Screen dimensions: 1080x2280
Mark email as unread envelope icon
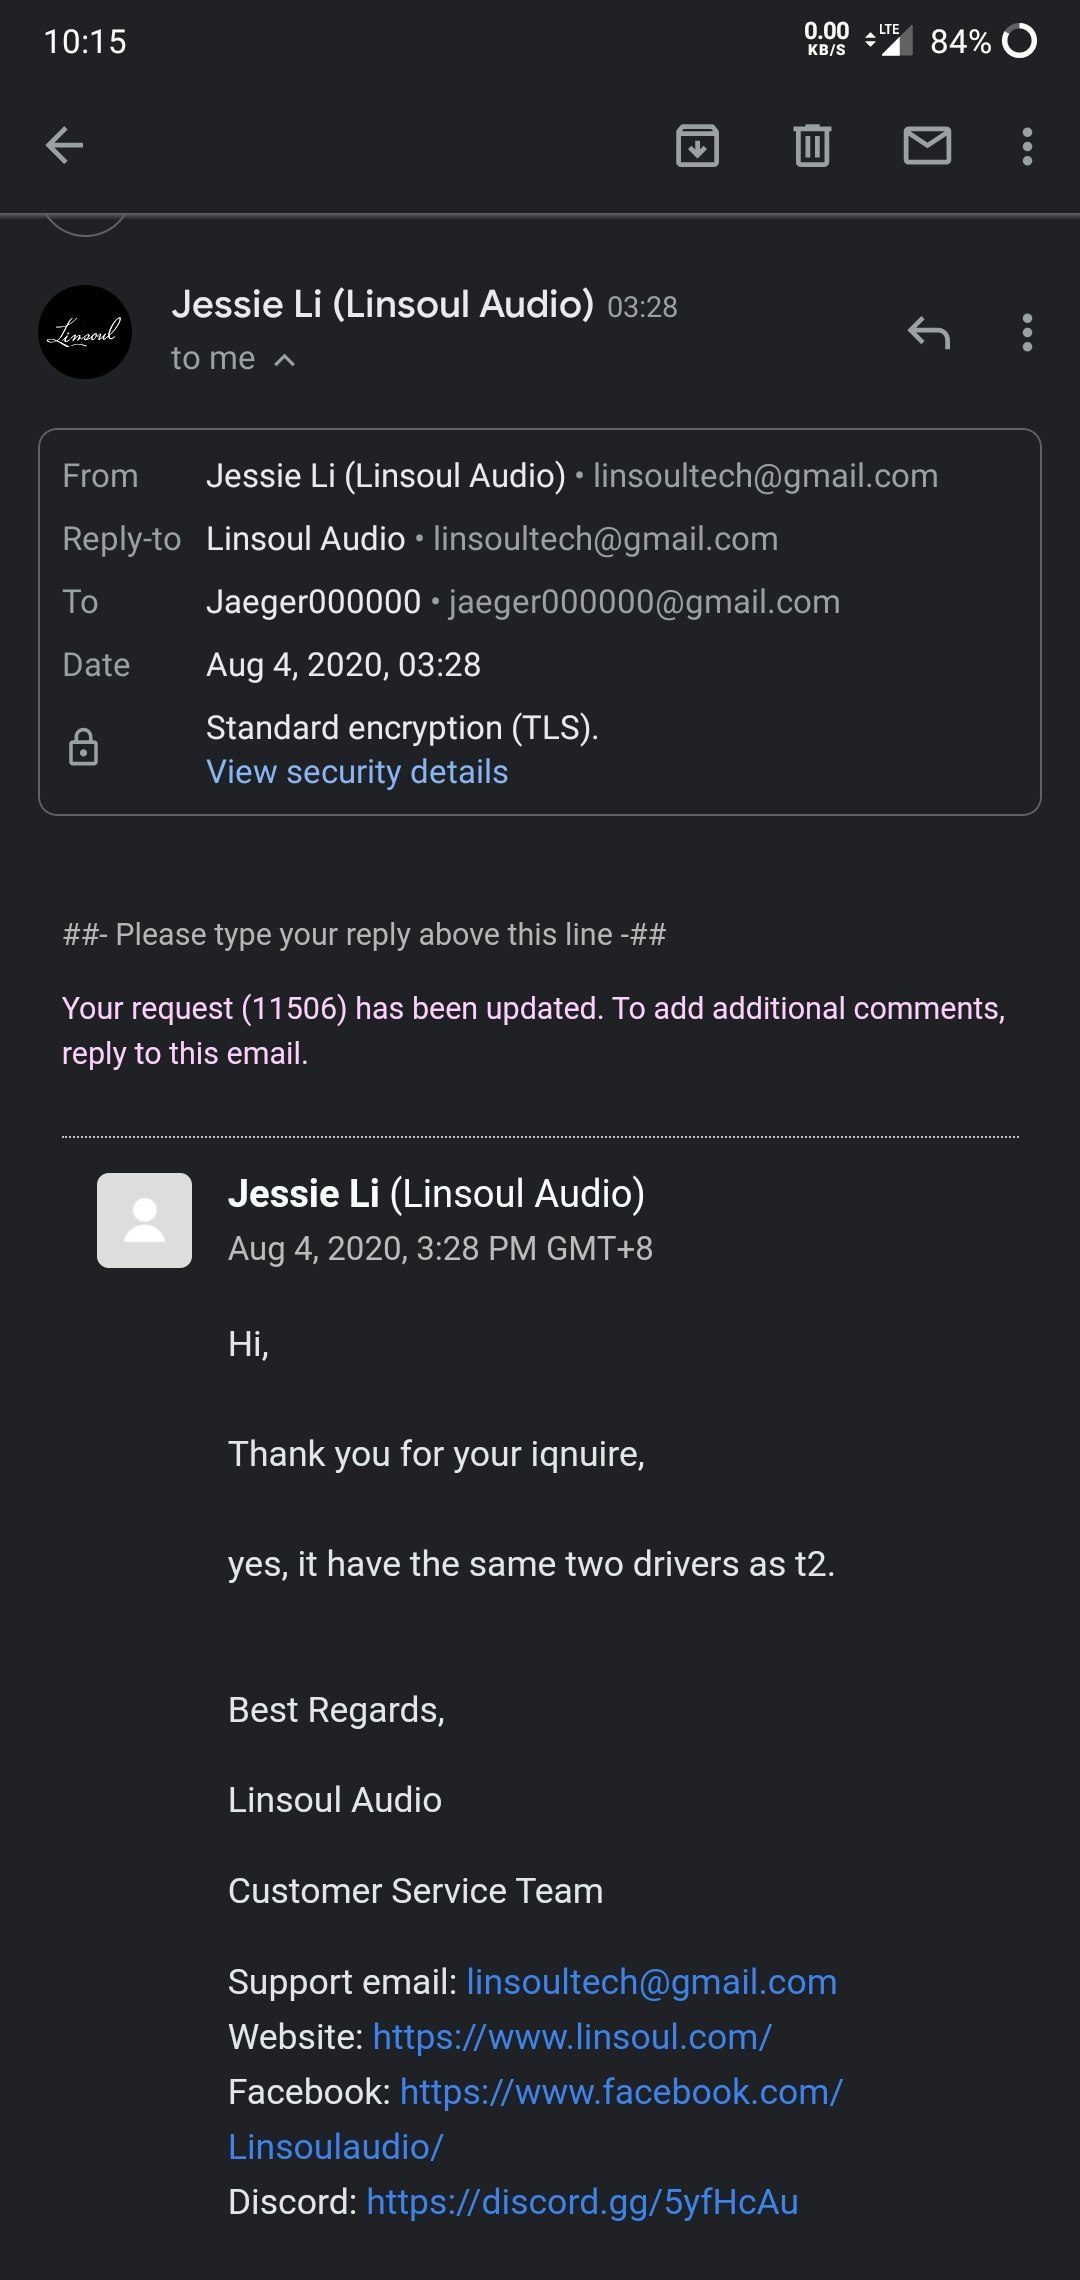[927, 146]
